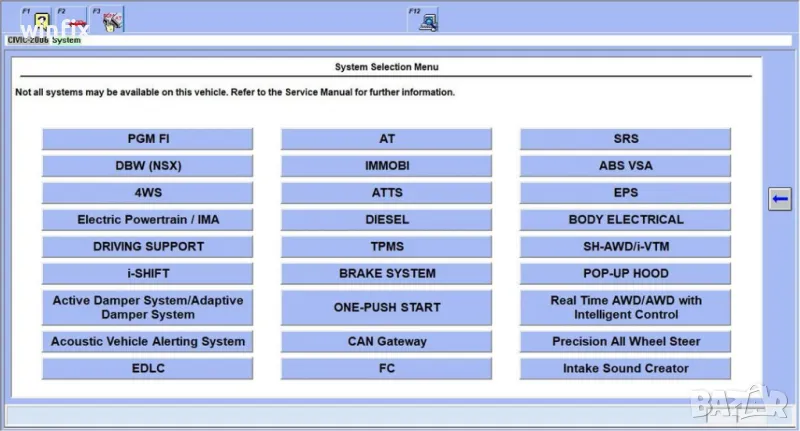Click the BRAKE SYSTEM button

pyautogui.click(x=386, y=274)
